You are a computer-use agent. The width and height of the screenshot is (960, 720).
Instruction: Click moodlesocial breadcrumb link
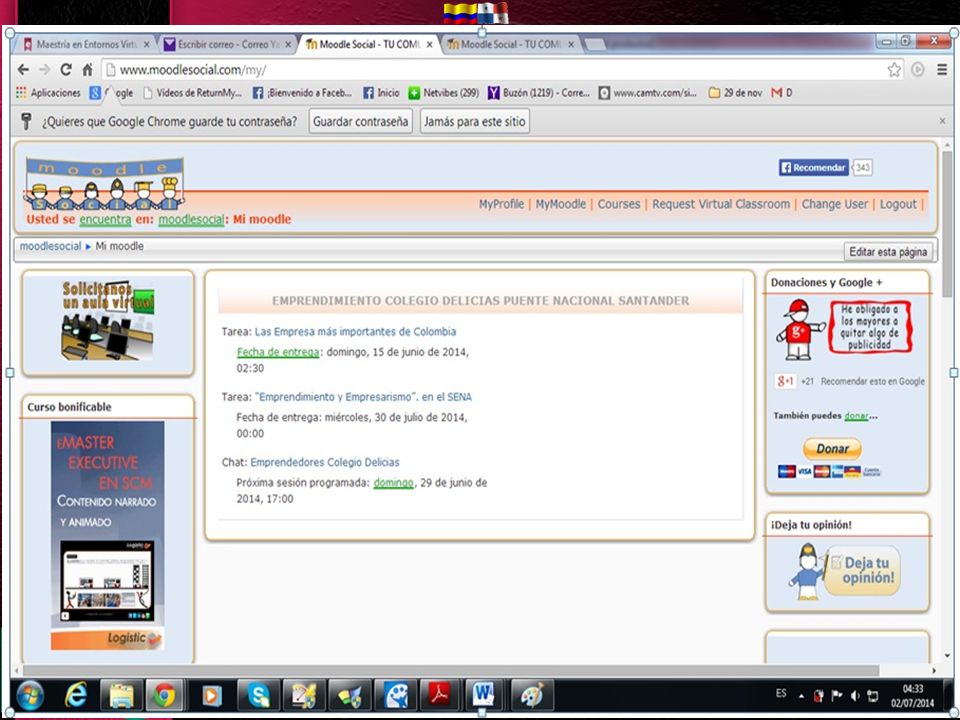(50, 246)
